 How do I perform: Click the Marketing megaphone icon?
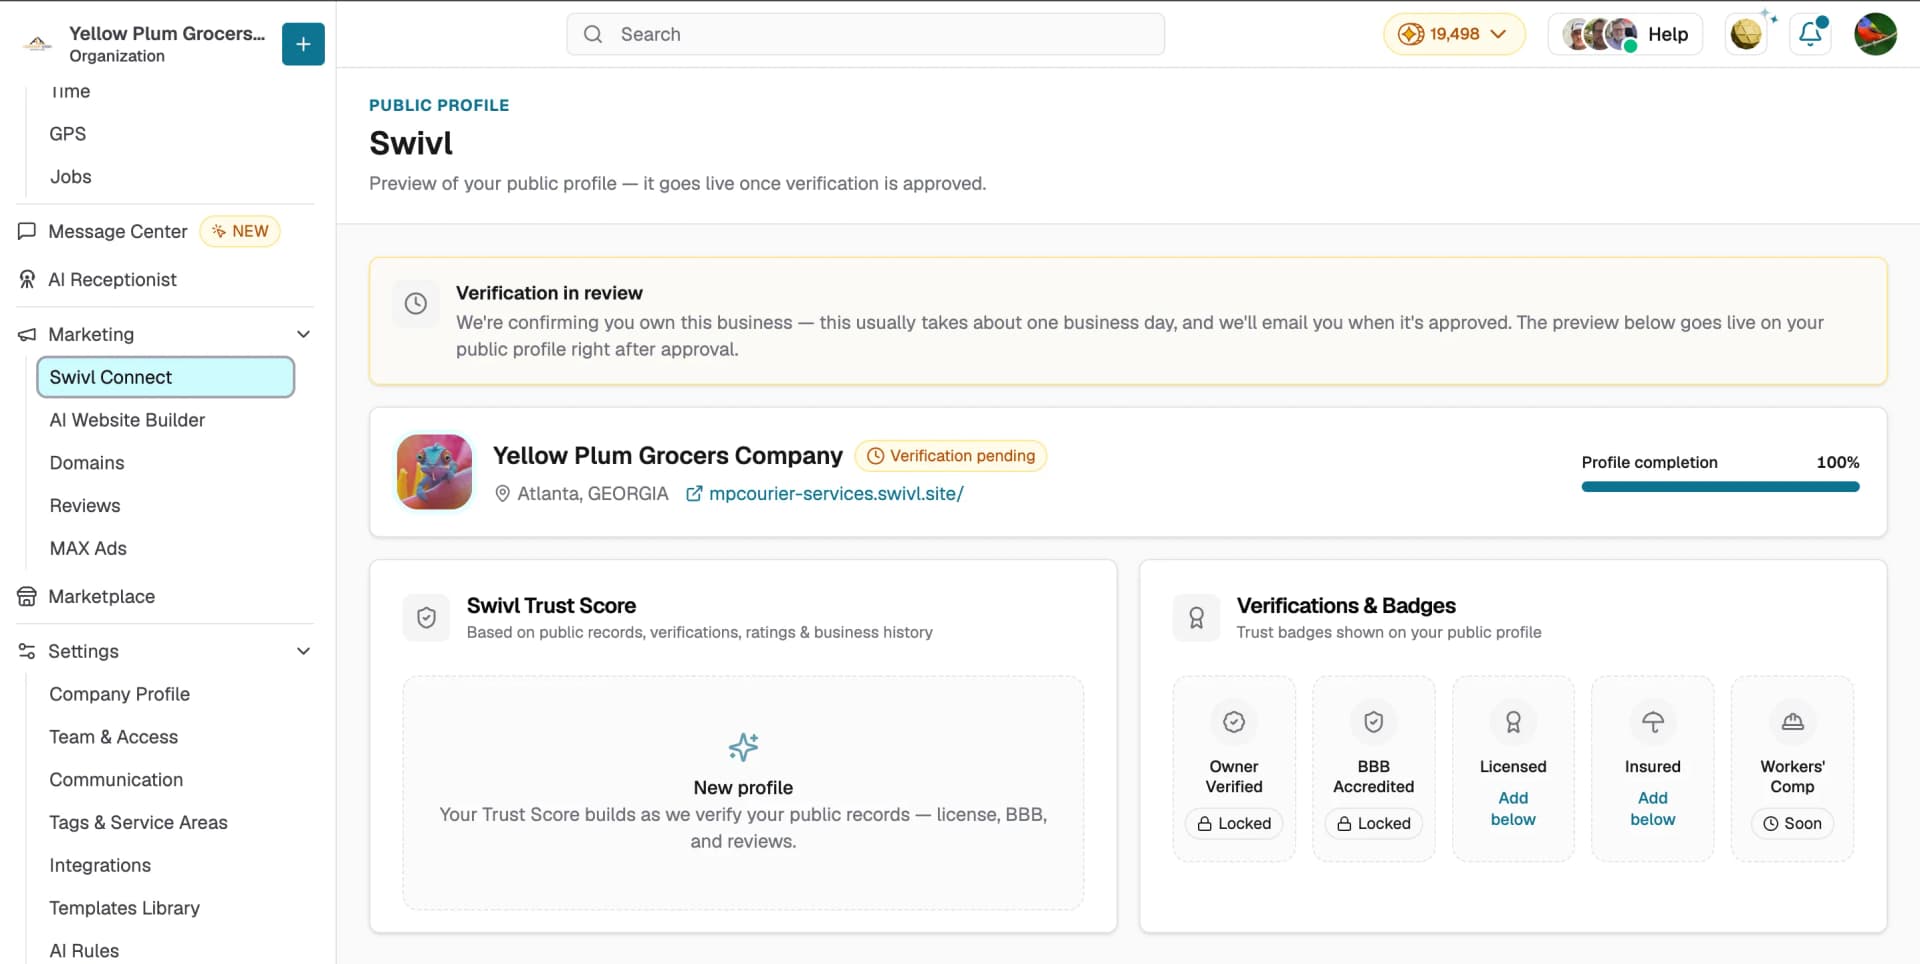[27, 334]
